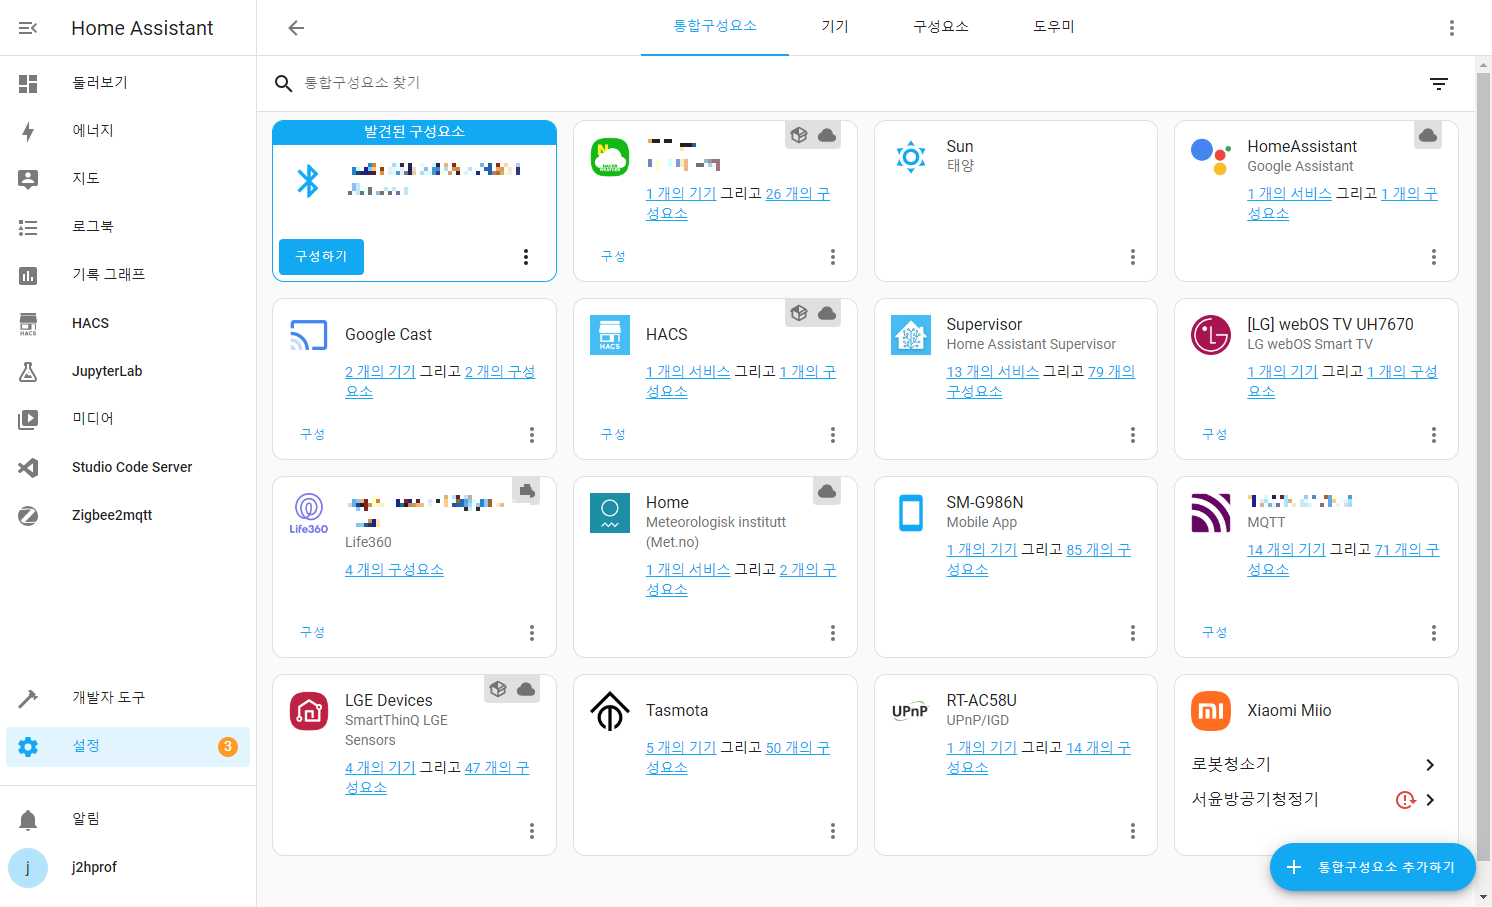Click the settings notification badge 3
The height and width of the screenshot is (907, 1492).
click(x=228, y=746)
